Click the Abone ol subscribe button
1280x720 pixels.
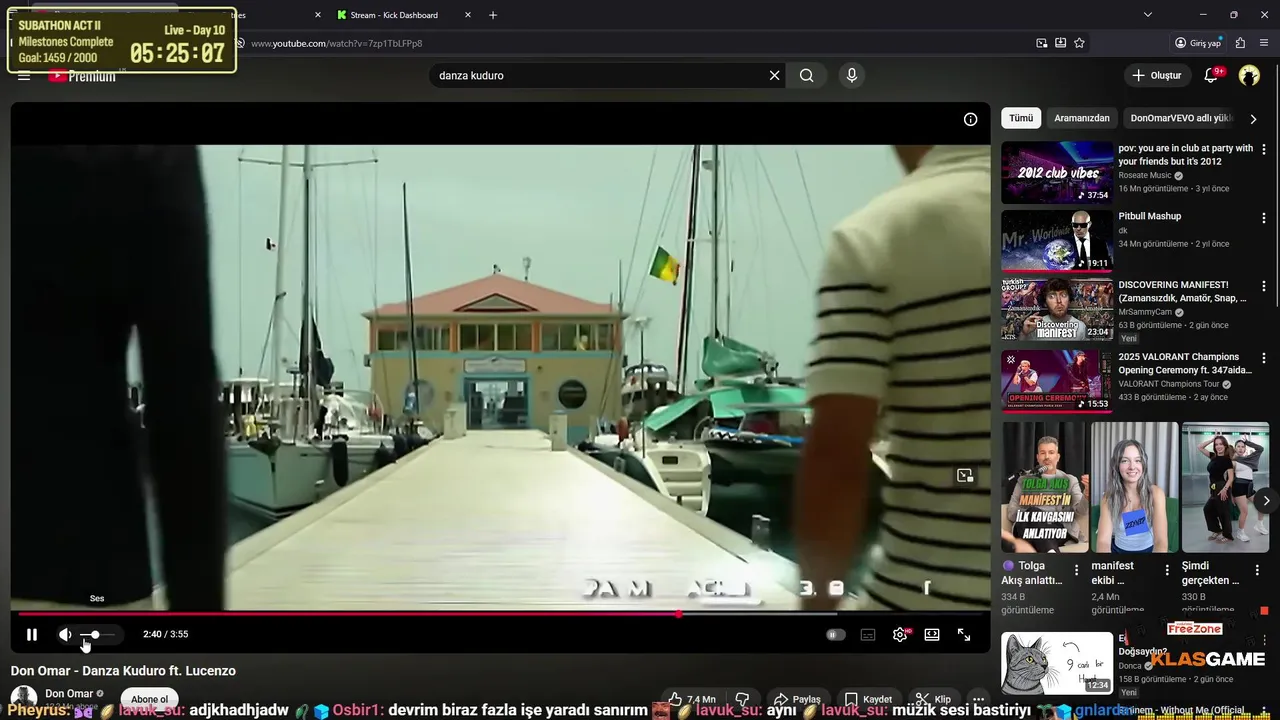coord(150,699)
